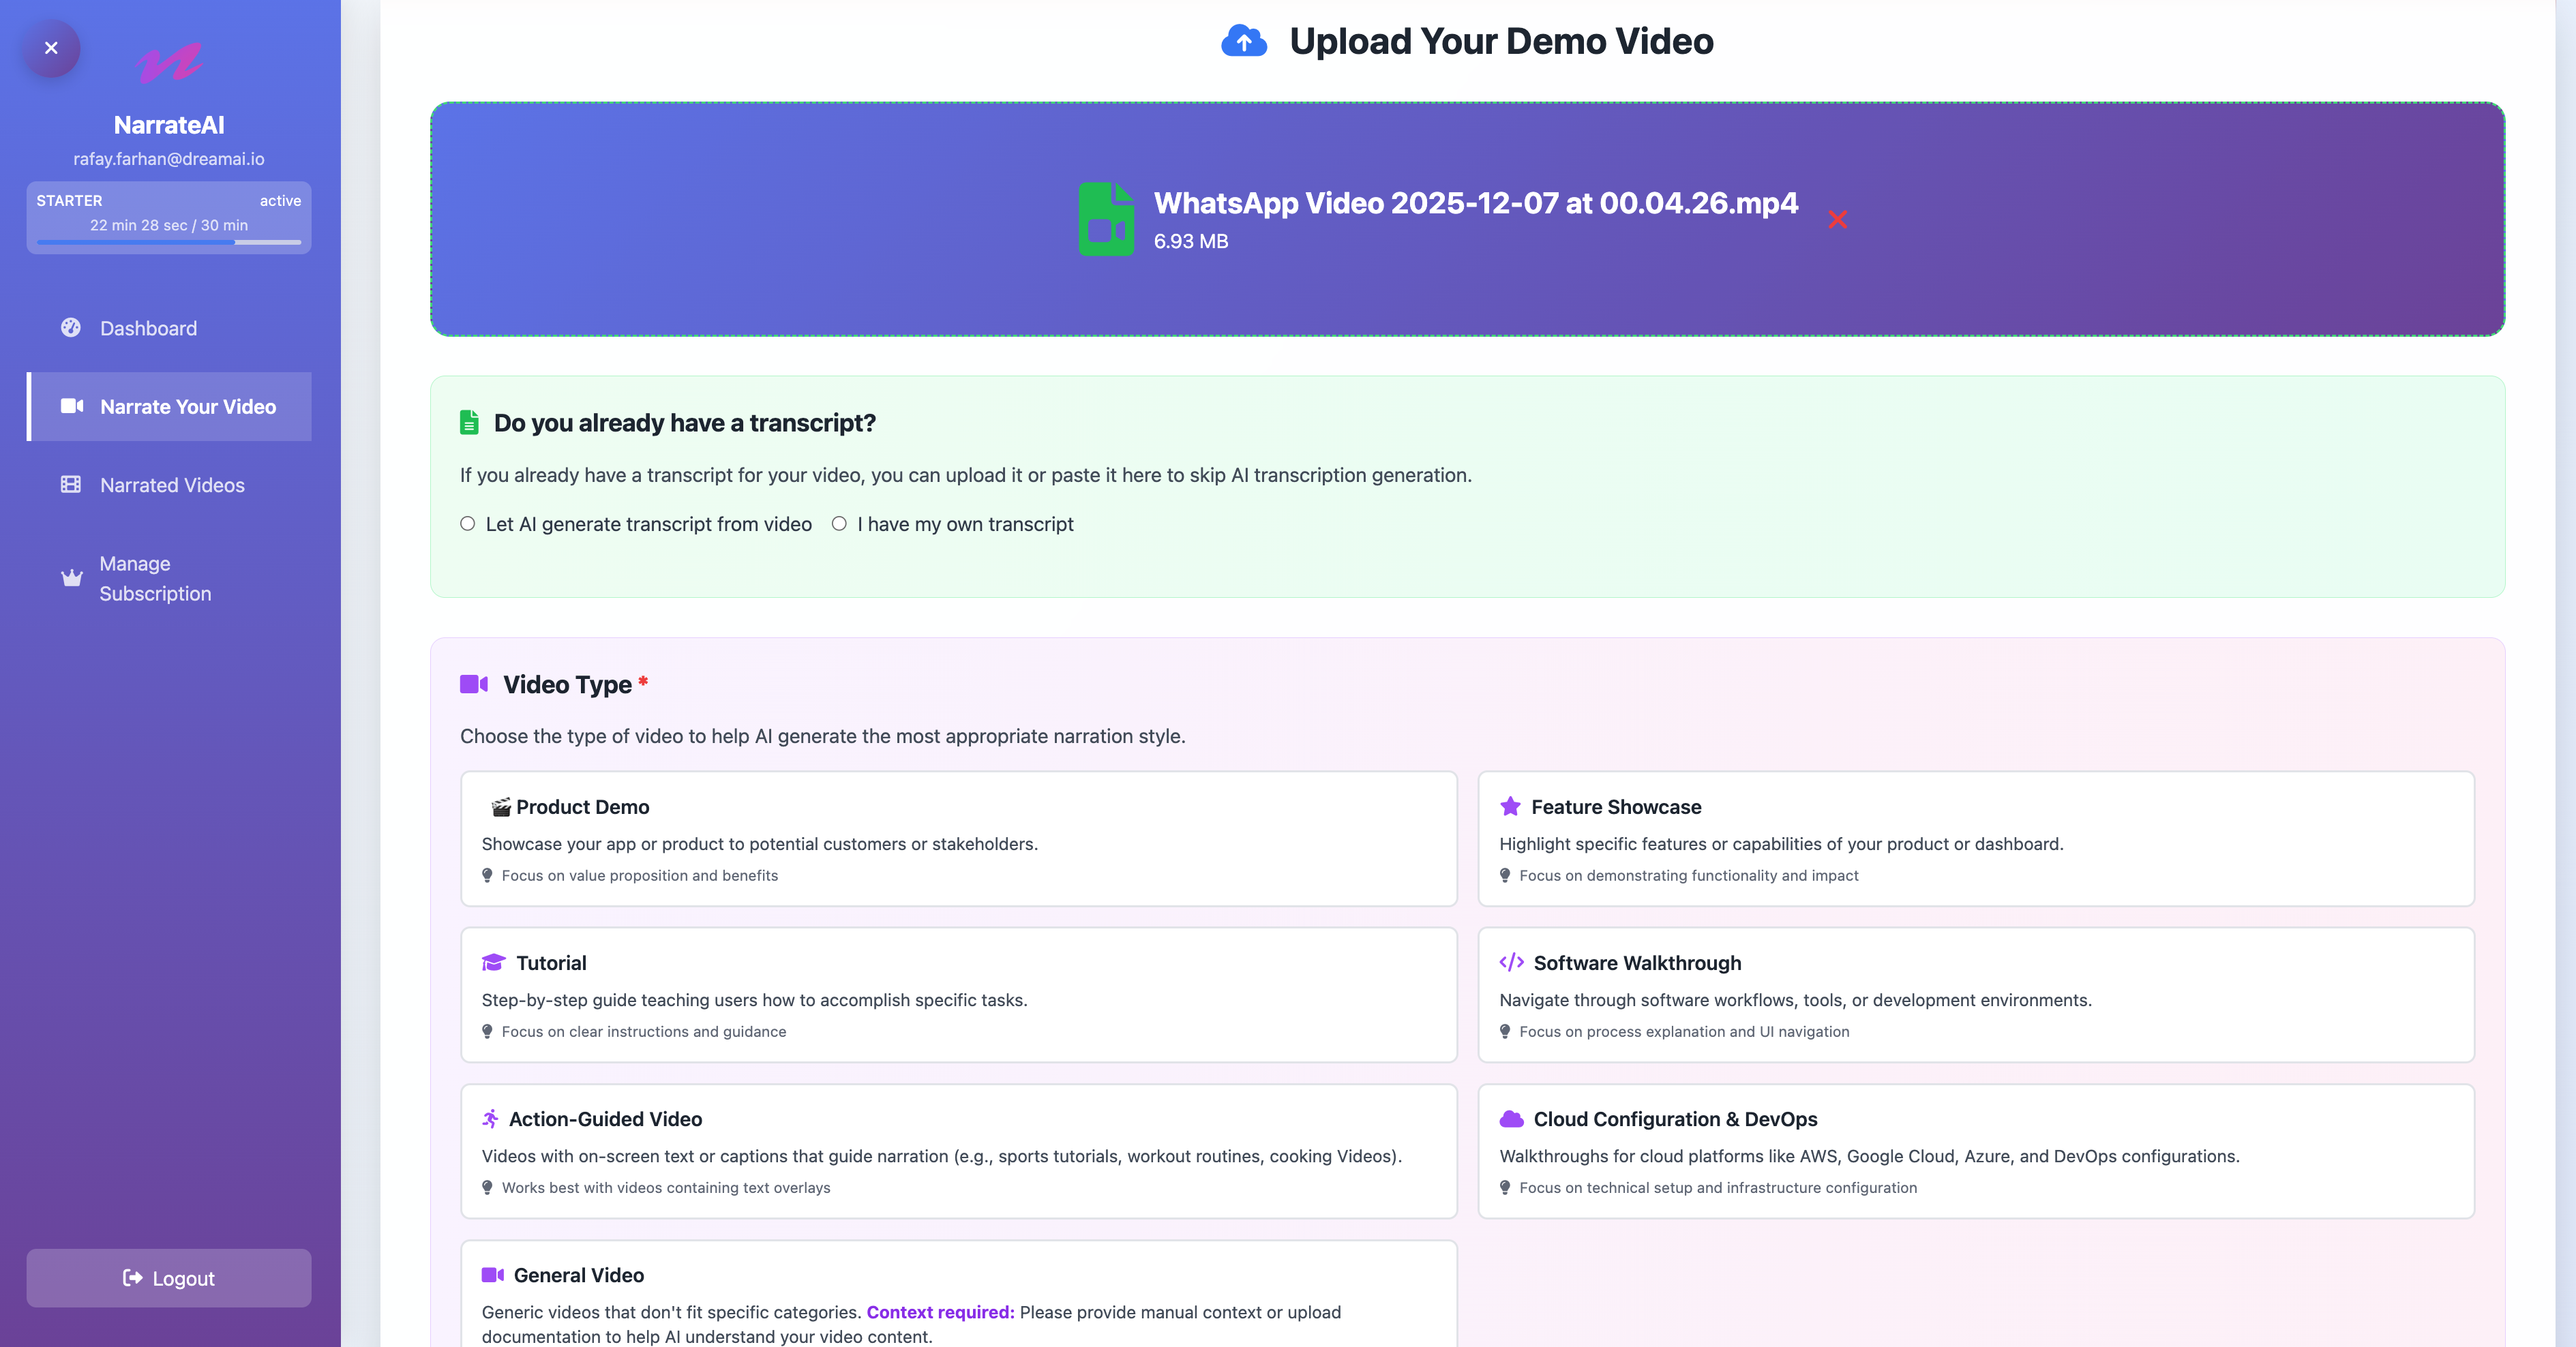Remove the uploaded WhatsApp video file
Screen dimensions: 2576x1347
click(x=1837, y=219)
